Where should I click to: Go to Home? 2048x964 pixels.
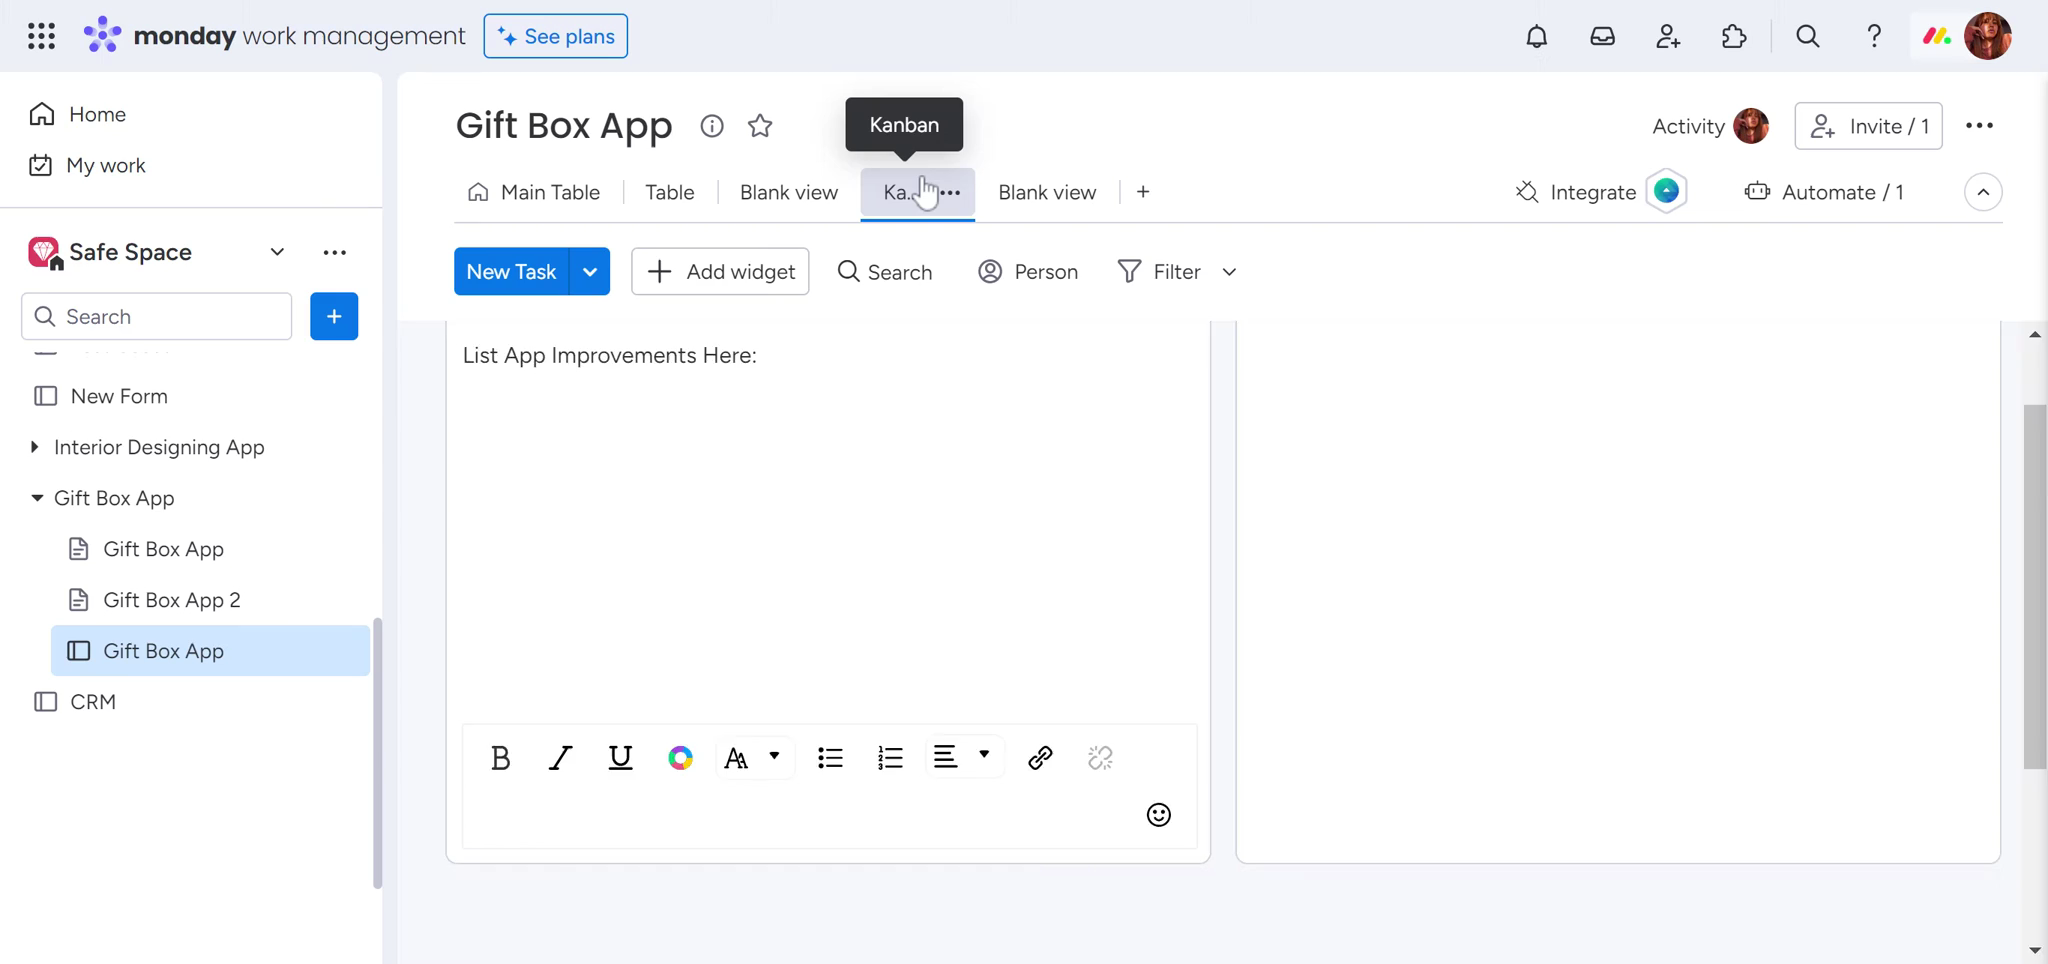[x=78, y=114]
